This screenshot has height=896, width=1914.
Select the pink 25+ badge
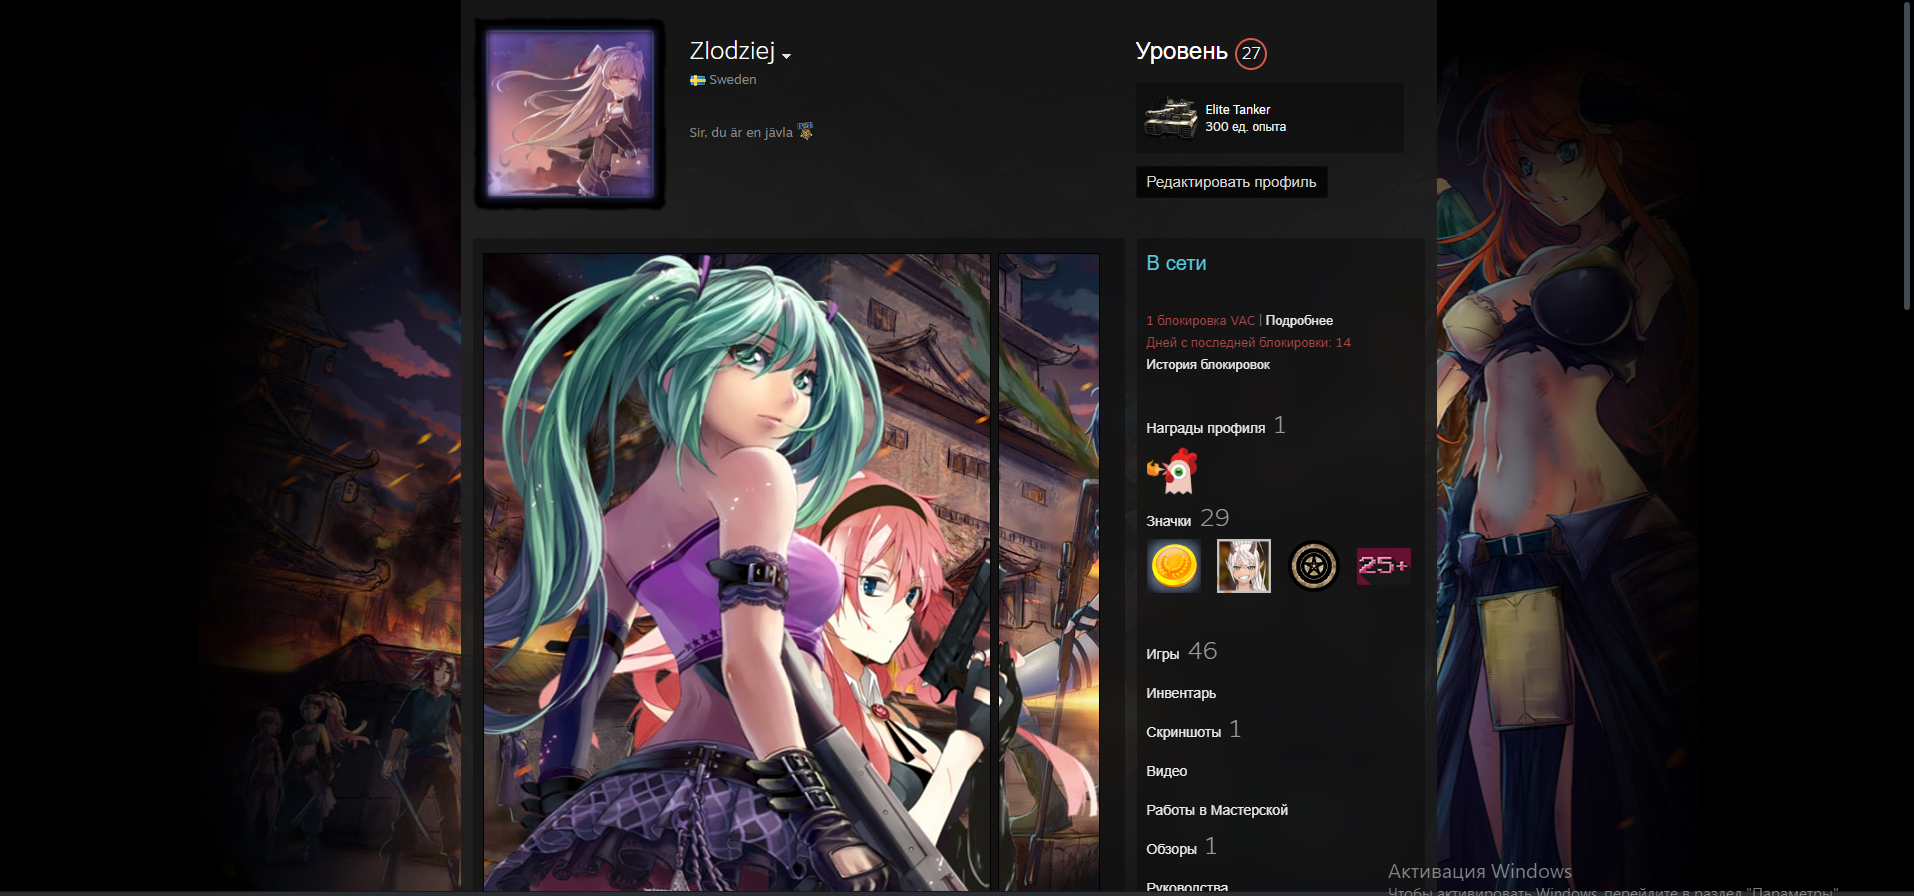(x=1383, y=566)
